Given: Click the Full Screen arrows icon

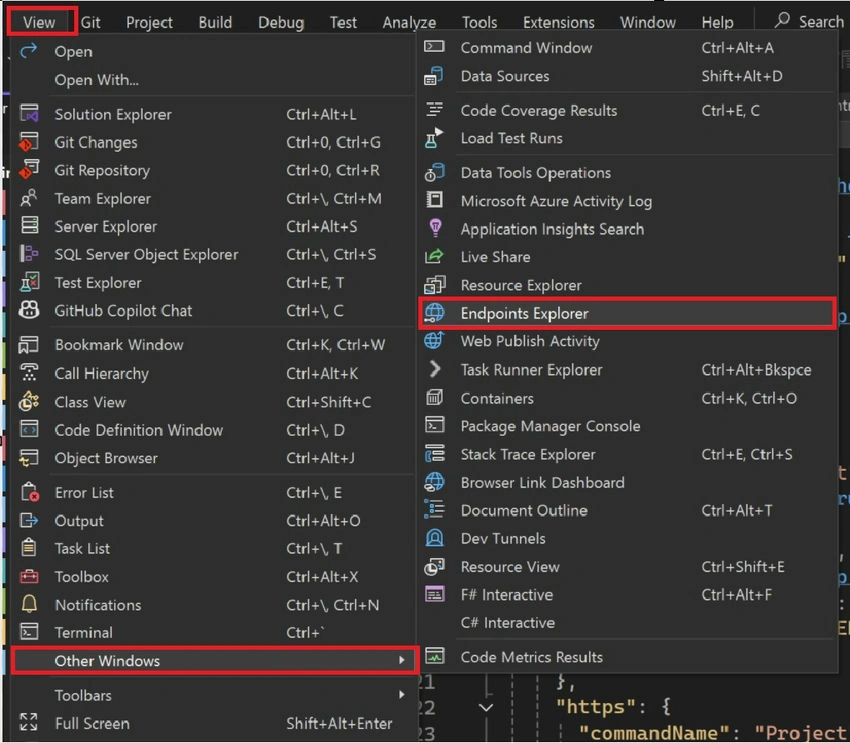Looking at the screenshot, I should pyautogui.click(x=29, y=723).
